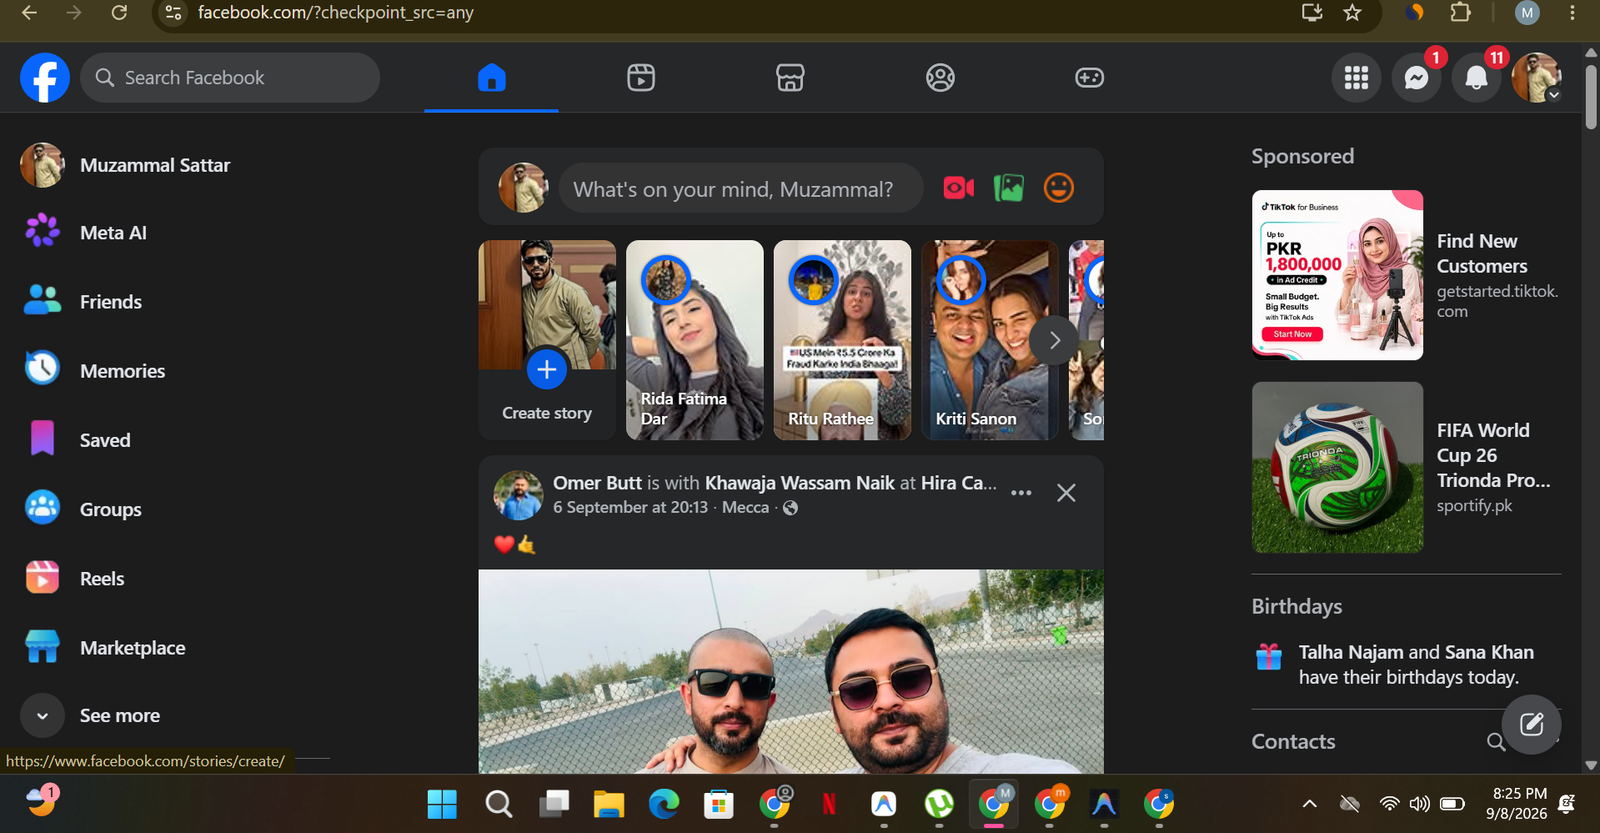Open the Menu grid icon
This screenshot has width=1600, height=833.
pos(1356,78)
